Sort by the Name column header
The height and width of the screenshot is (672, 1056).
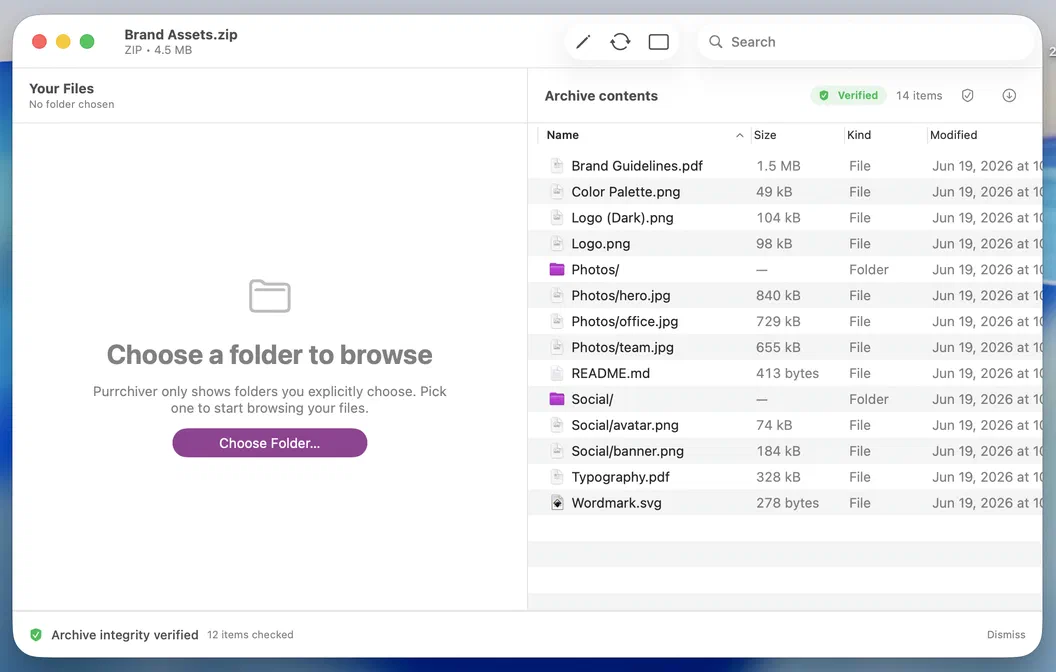[x=563, y=135]
